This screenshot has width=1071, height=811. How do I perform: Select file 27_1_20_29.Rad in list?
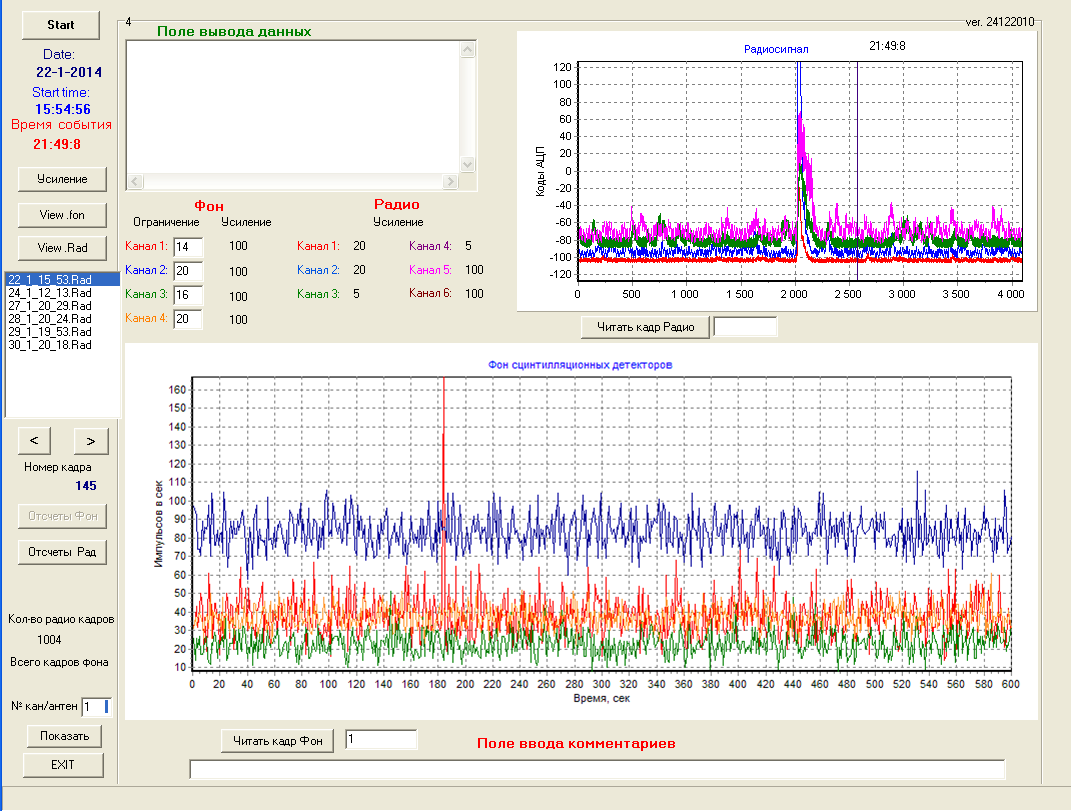[50, 305]
